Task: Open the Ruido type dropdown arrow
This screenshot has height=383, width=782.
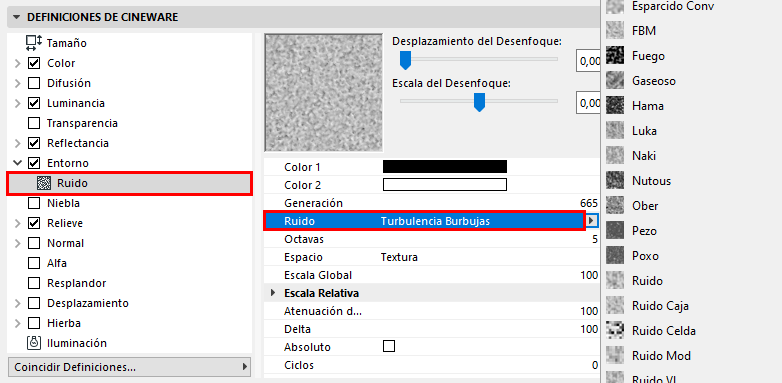Action: [x=592, y=220]
